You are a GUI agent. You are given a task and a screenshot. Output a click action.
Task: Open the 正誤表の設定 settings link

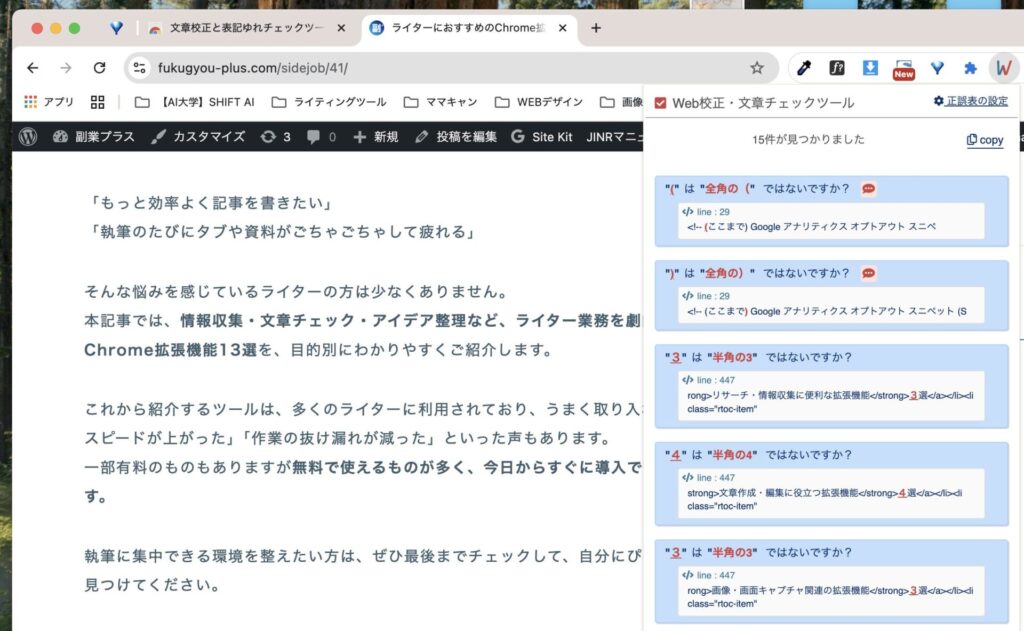tap(970, 101)
